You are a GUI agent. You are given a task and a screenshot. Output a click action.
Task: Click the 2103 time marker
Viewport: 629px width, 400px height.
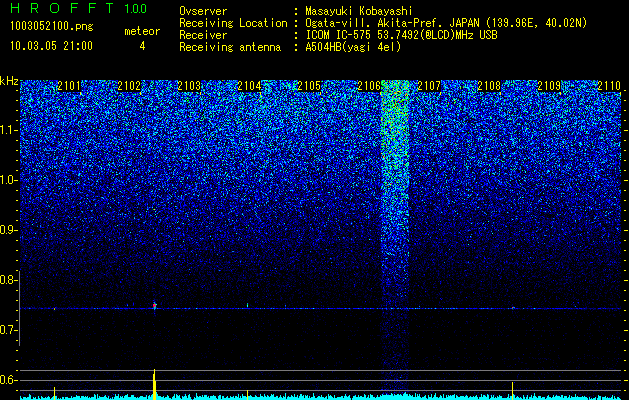pos(189,86)
